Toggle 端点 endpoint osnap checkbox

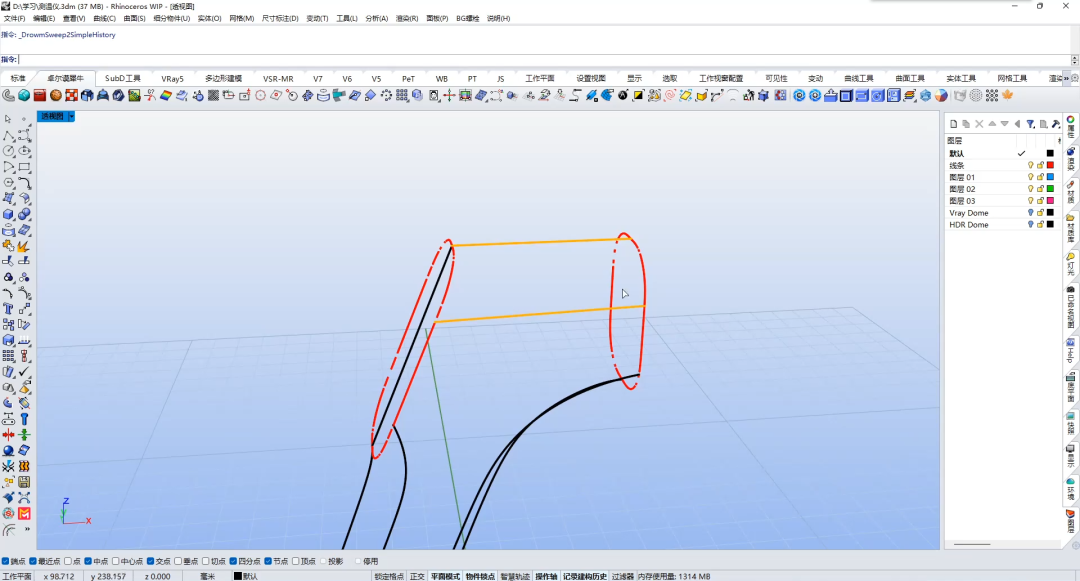6,562
